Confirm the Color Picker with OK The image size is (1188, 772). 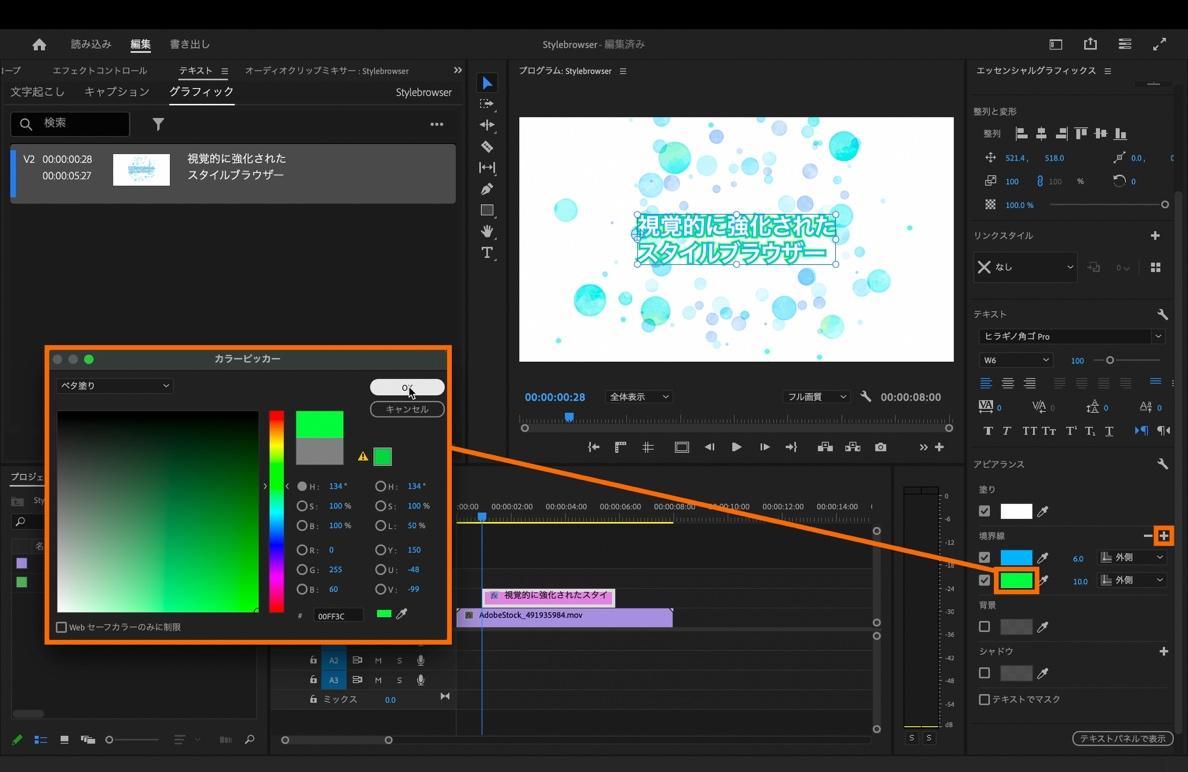point(407,387)
